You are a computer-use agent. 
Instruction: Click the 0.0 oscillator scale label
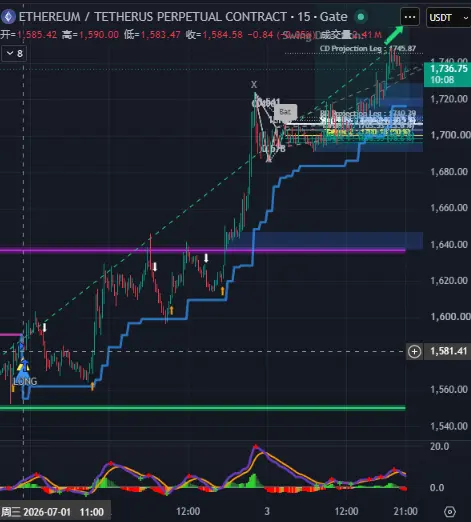(437, 488)
